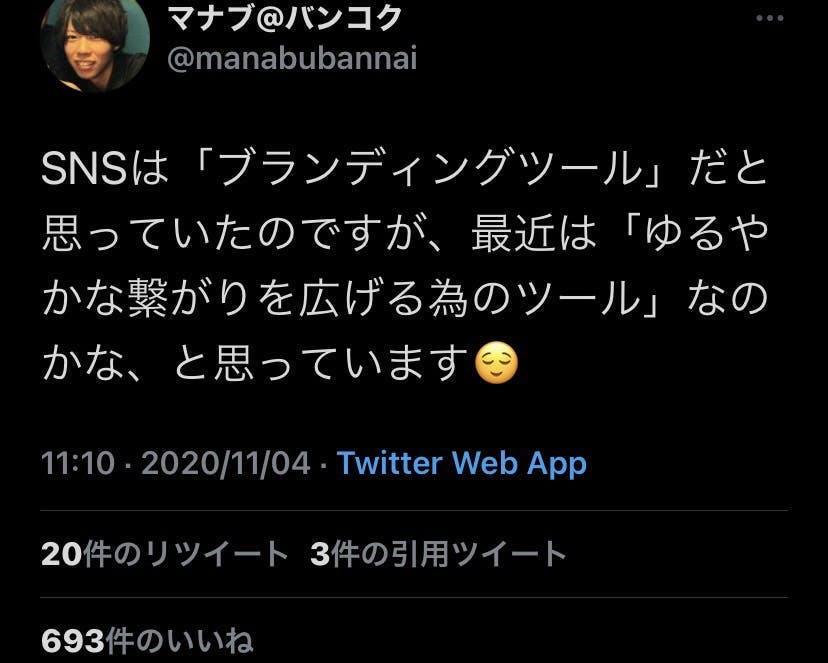Screen dimensions: 828x663
Task: Open the @manabubannai handle link
Action: pyautogui.click(x=292, y=59)
